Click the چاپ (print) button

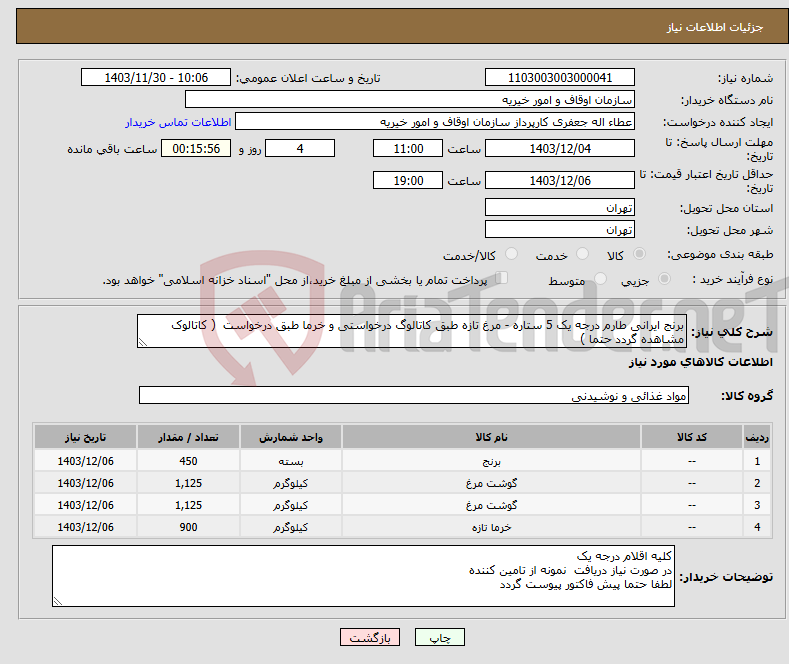(439, 637)
